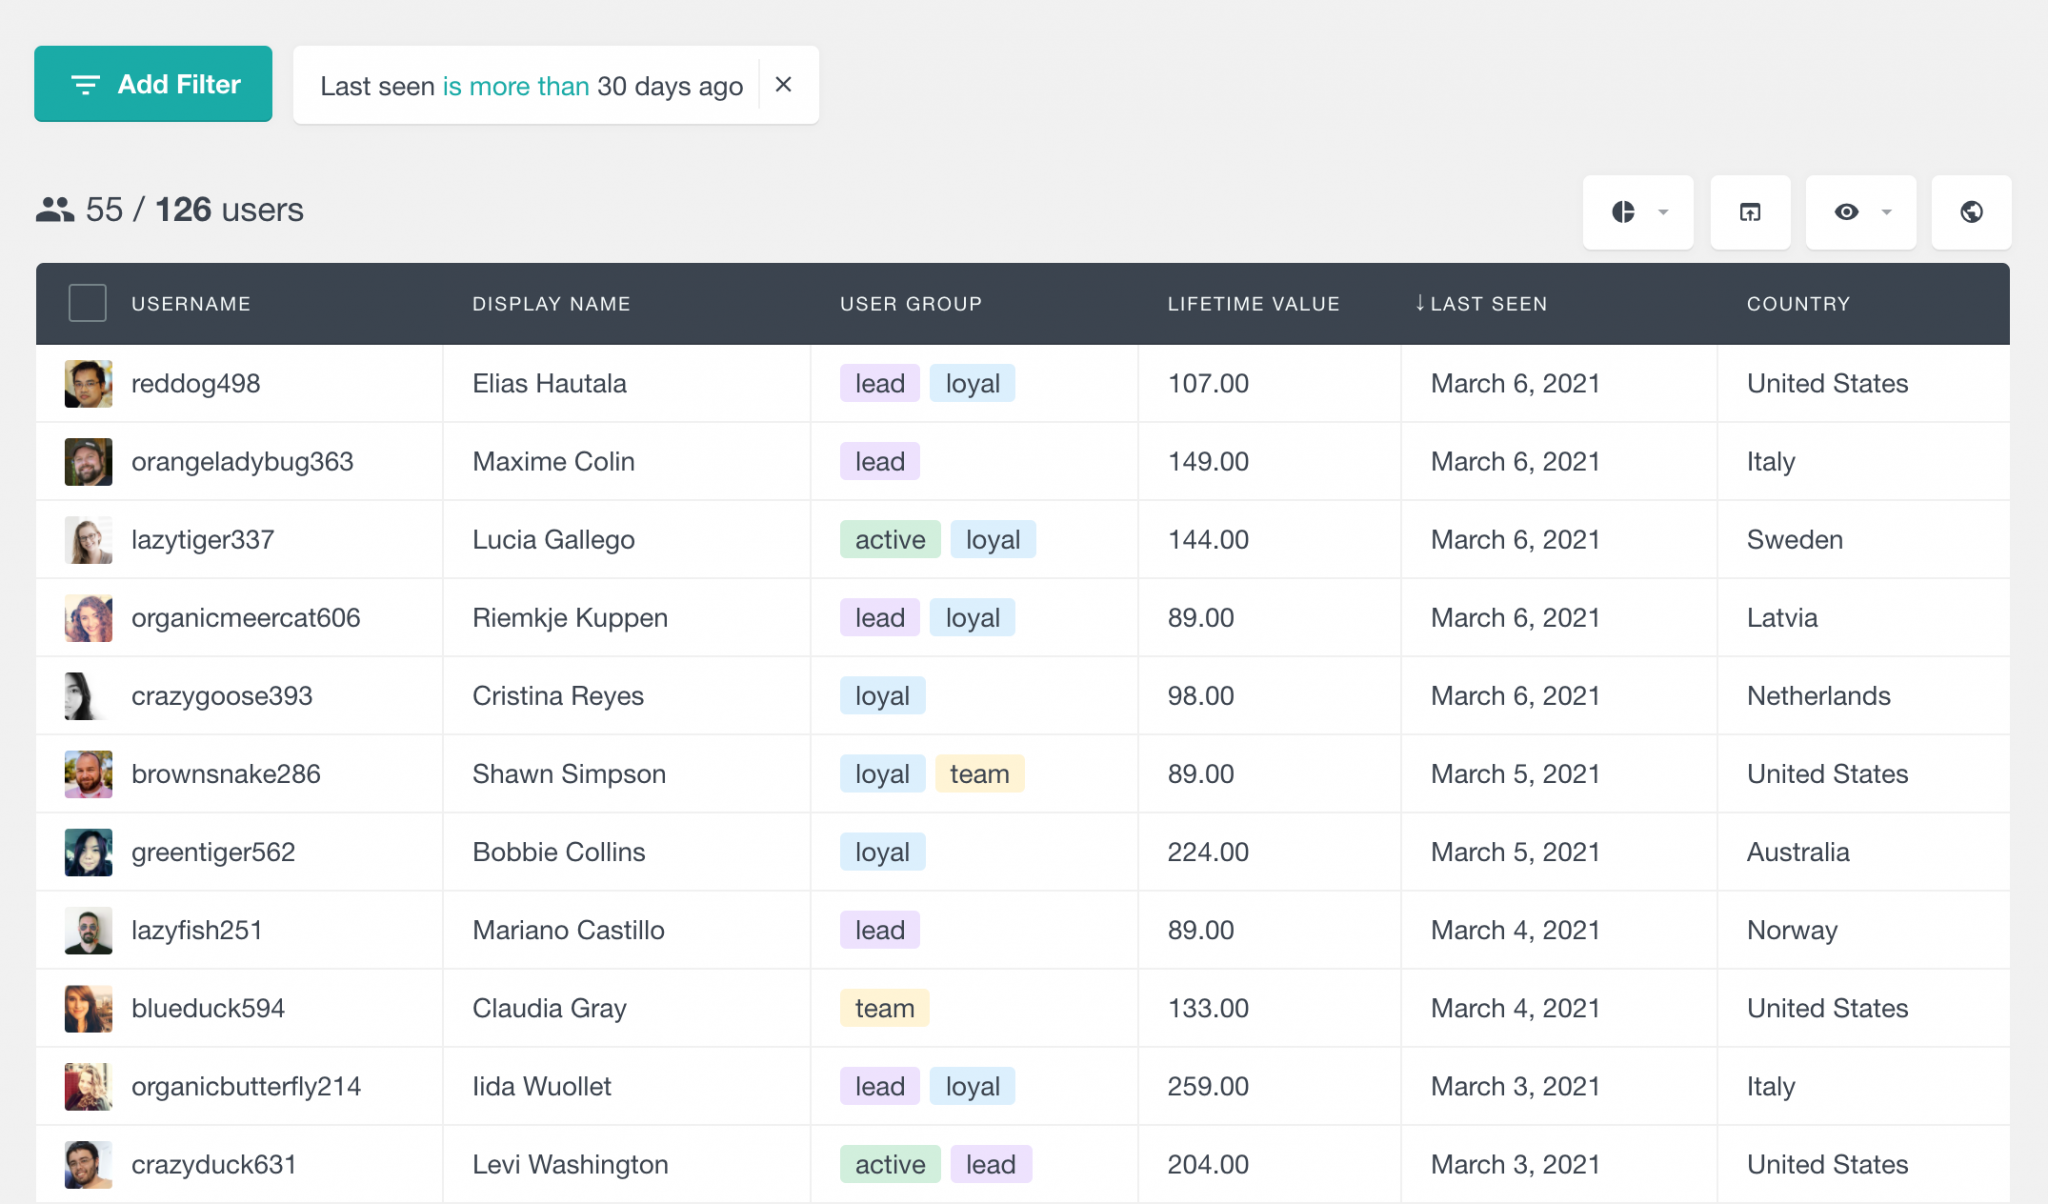Sort by the Lifetime Value column header
The width and height of the screenshot is (2048, 1204).
coord(1253,304)
